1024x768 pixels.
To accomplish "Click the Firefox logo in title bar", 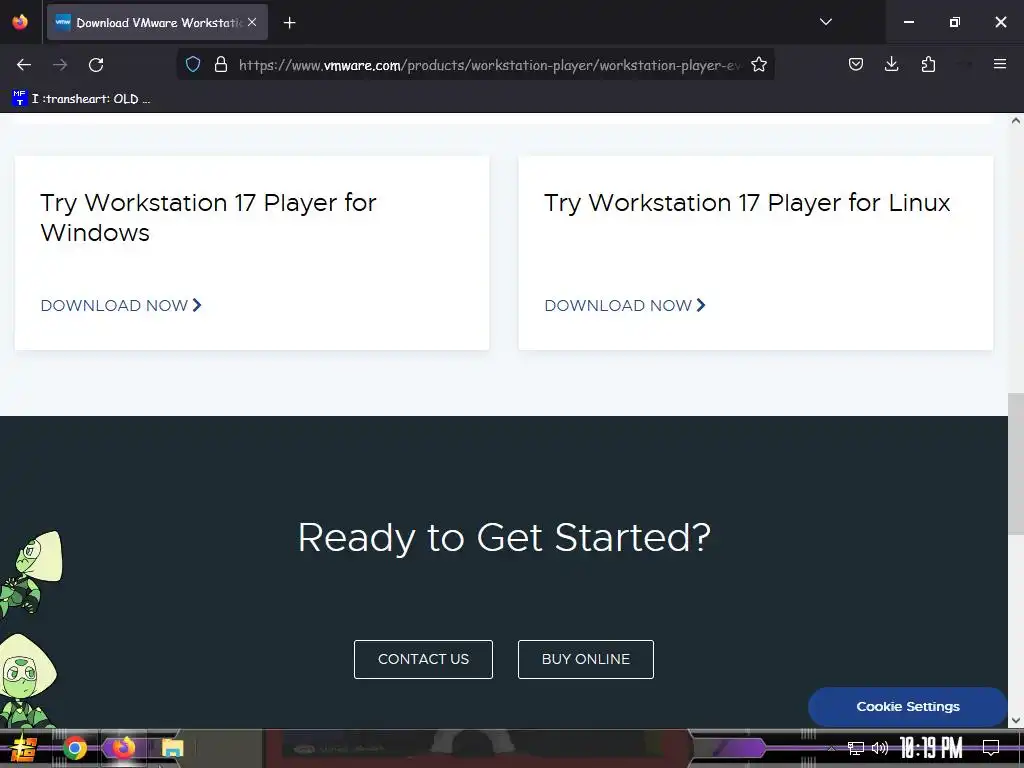I will (20, 22).
